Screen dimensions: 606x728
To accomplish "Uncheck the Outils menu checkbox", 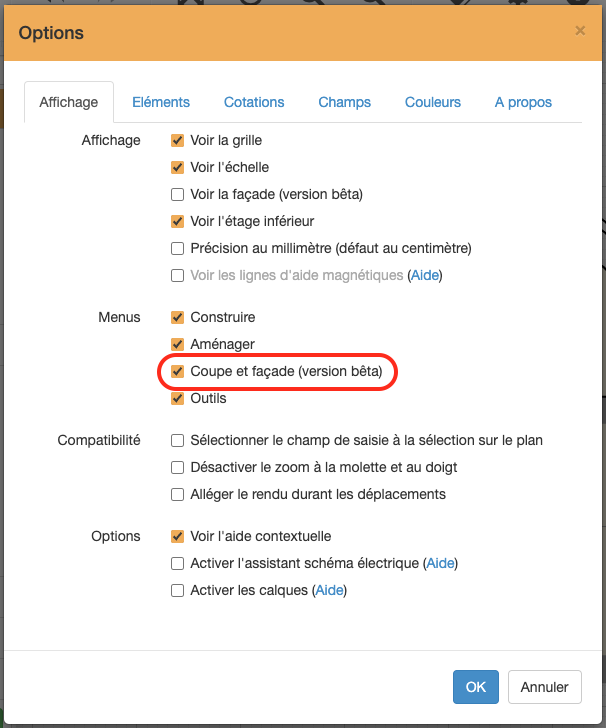I will click(178, 399).
